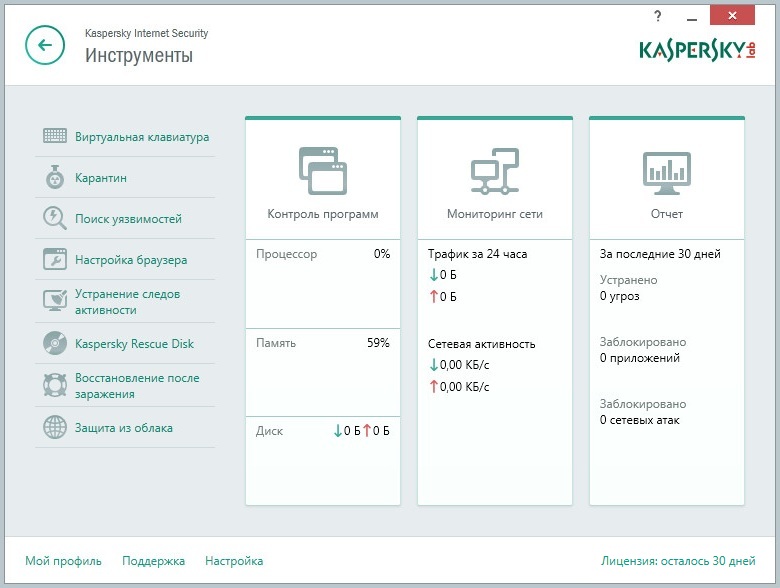Open Отчет label
Viewport: 780px width, 588px height.
[x=667, y=214]
